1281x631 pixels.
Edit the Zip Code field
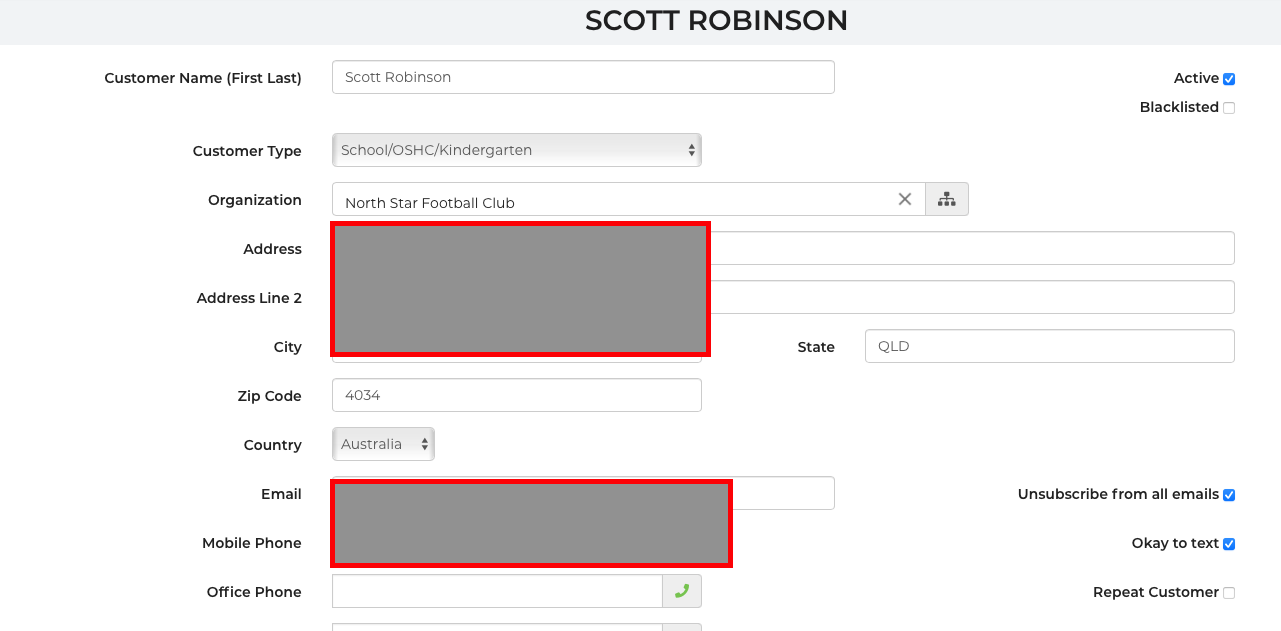tap(516, 395)
